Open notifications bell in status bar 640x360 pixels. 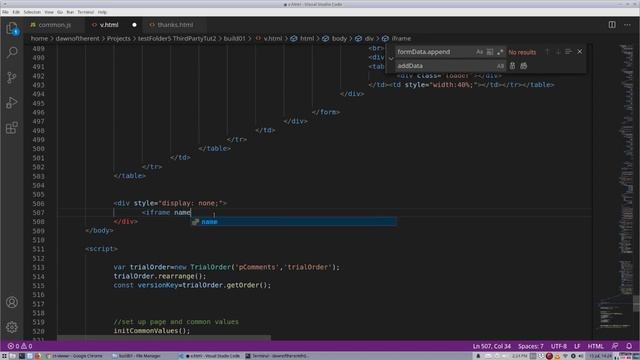pyautogui.click(x=629, y=346)
